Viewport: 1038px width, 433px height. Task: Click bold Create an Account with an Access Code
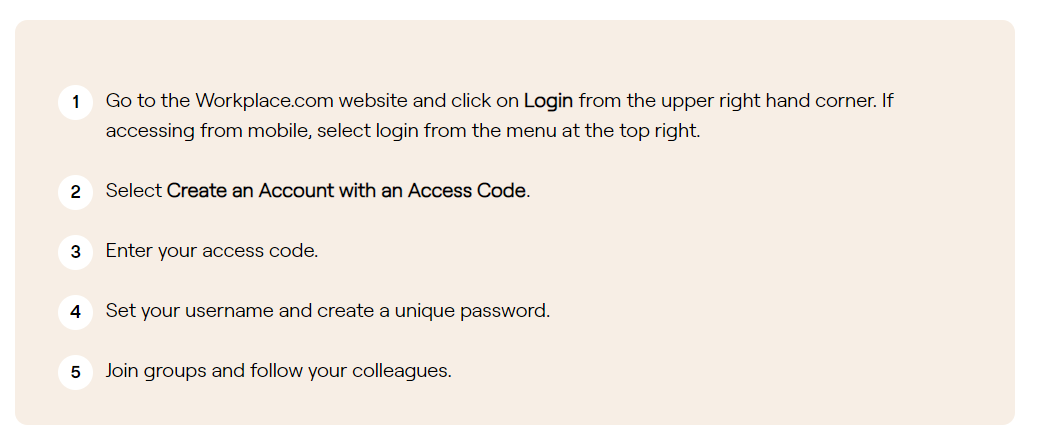point(346,191)
